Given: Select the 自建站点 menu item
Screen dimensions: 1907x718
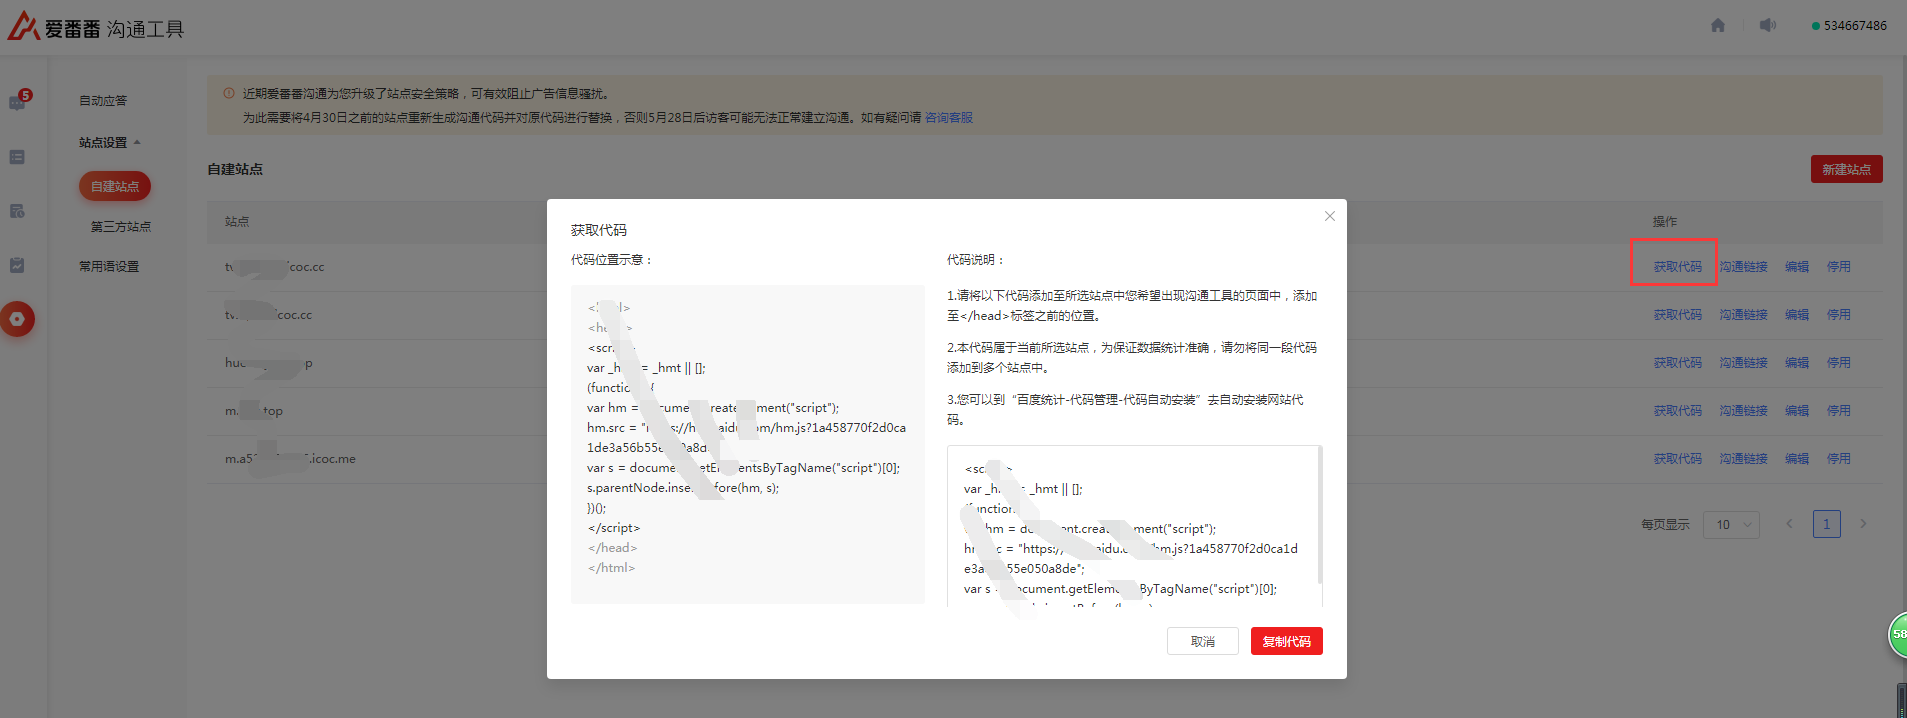Looking at the screenshot, I should point(115,186).
